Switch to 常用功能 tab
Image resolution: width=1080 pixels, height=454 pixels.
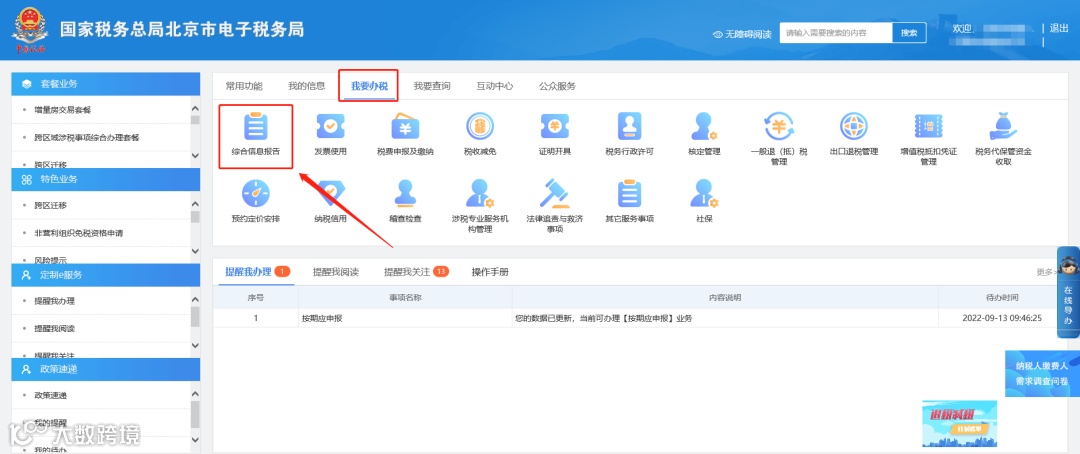[244, 86]
